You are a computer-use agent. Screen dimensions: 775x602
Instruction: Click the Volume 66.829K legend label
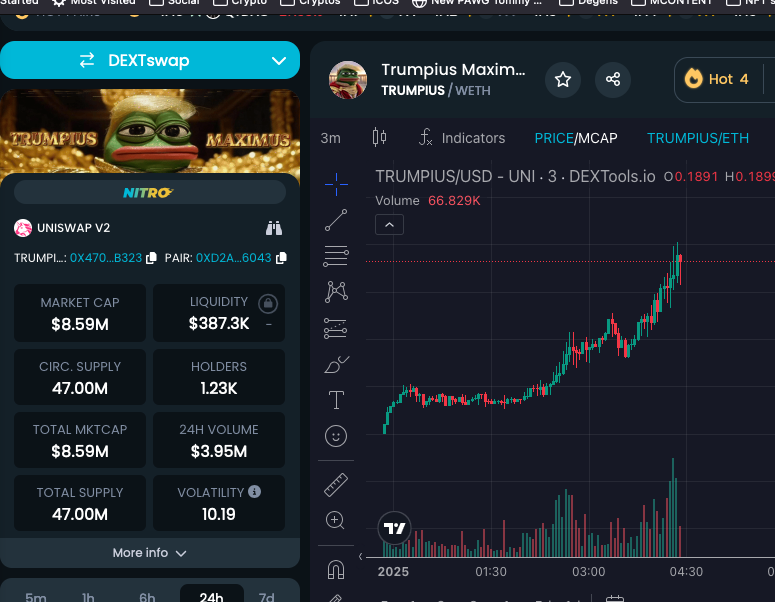[x=428, y=201]
